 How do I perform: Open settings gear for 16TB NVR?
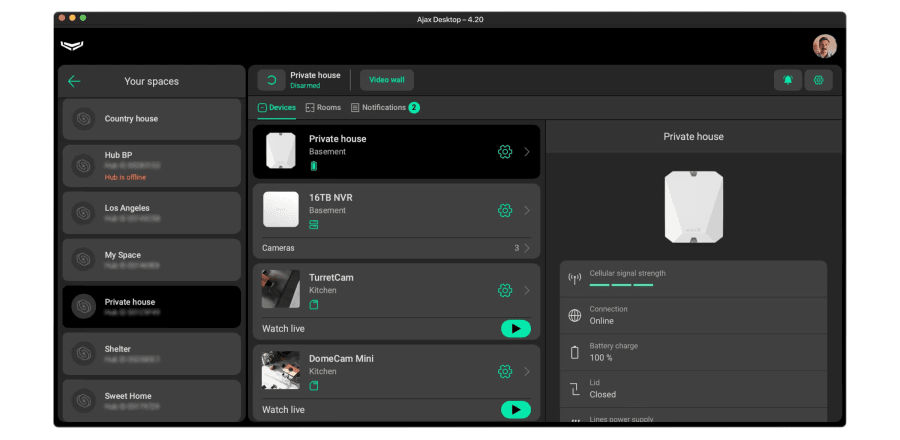click(505, 211)
